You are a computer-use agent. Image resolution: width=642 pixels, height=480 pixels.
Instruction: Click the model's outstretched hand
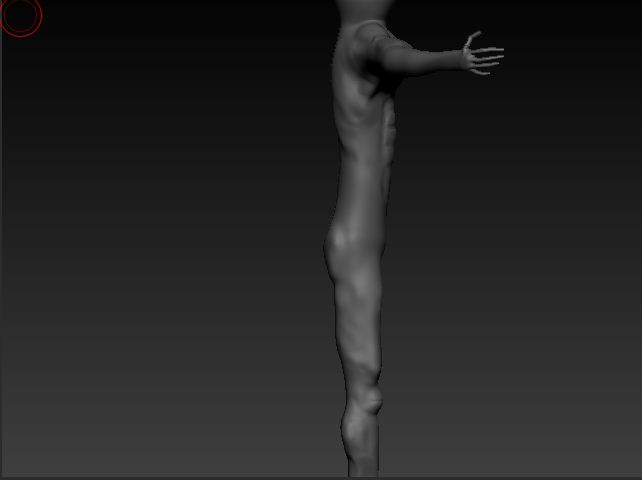coord(482,54)
